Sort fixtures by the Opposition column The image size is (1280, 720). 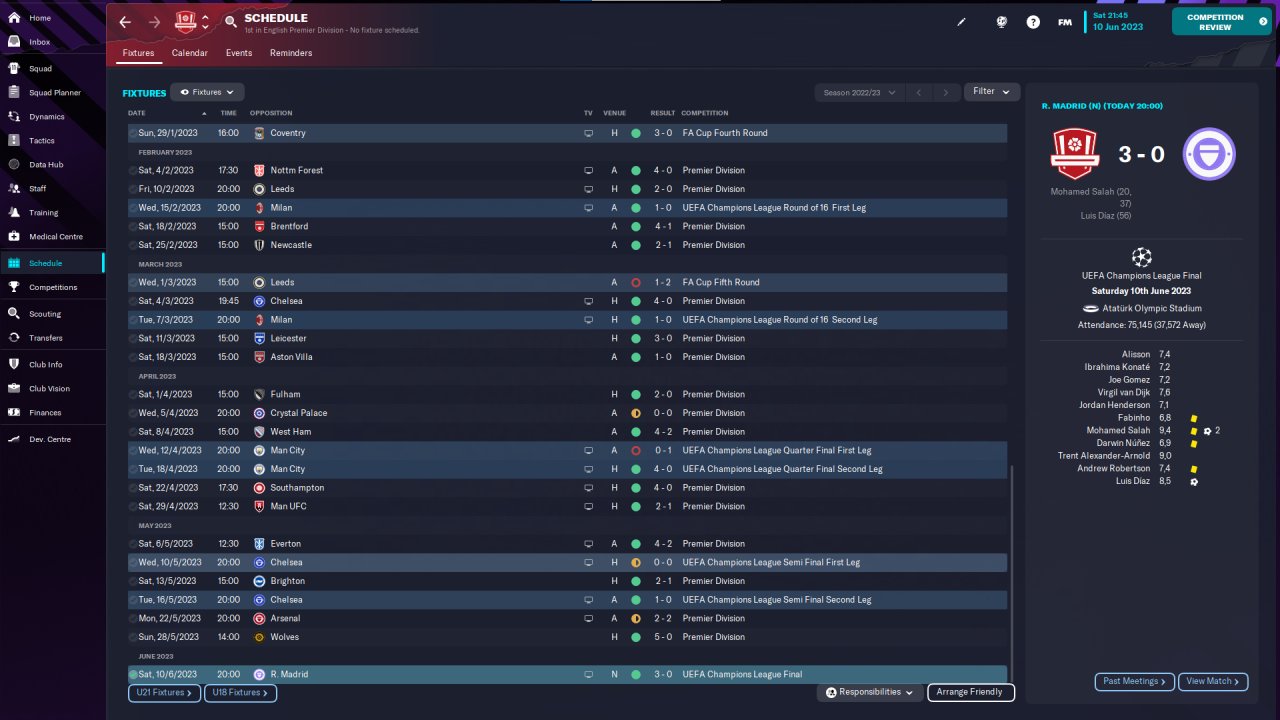click(x=271, y=113)
